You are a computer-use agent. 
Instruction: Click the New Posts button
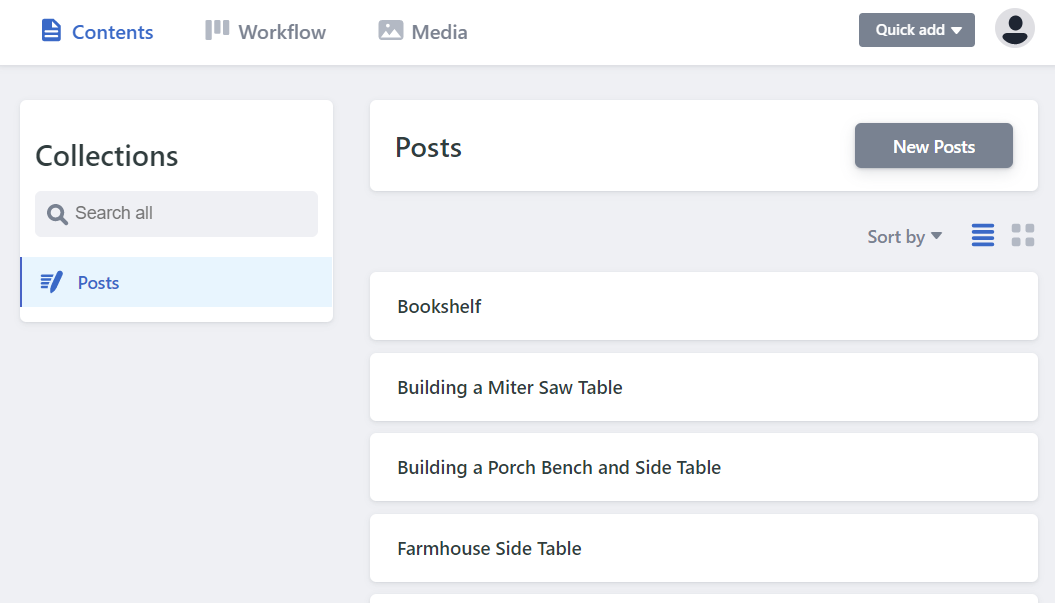pos(933,146)
